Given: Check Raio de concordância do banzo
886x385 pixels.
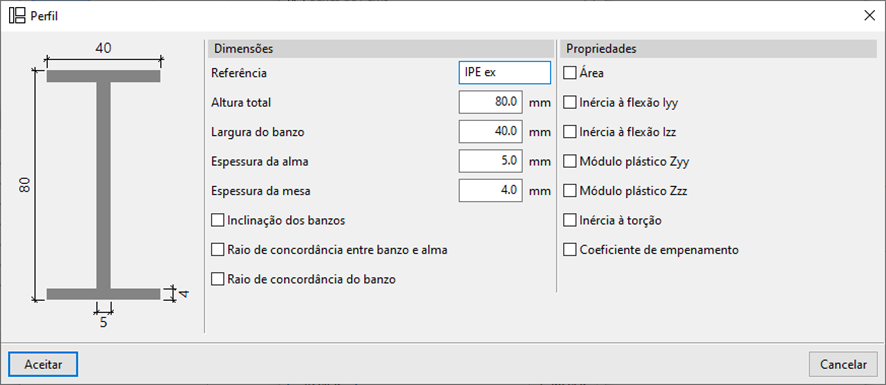Looking at the screenshot, I should 217,279.
